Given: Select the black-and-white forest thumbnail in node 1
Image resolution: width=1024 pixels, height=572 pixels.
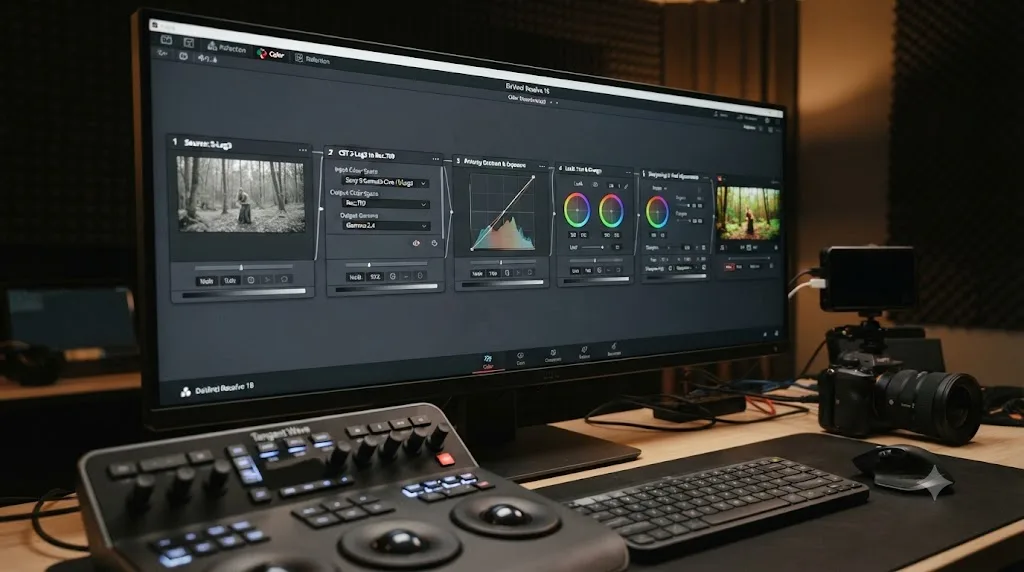Looking at the screenshot, I should [x=240, y=194].
